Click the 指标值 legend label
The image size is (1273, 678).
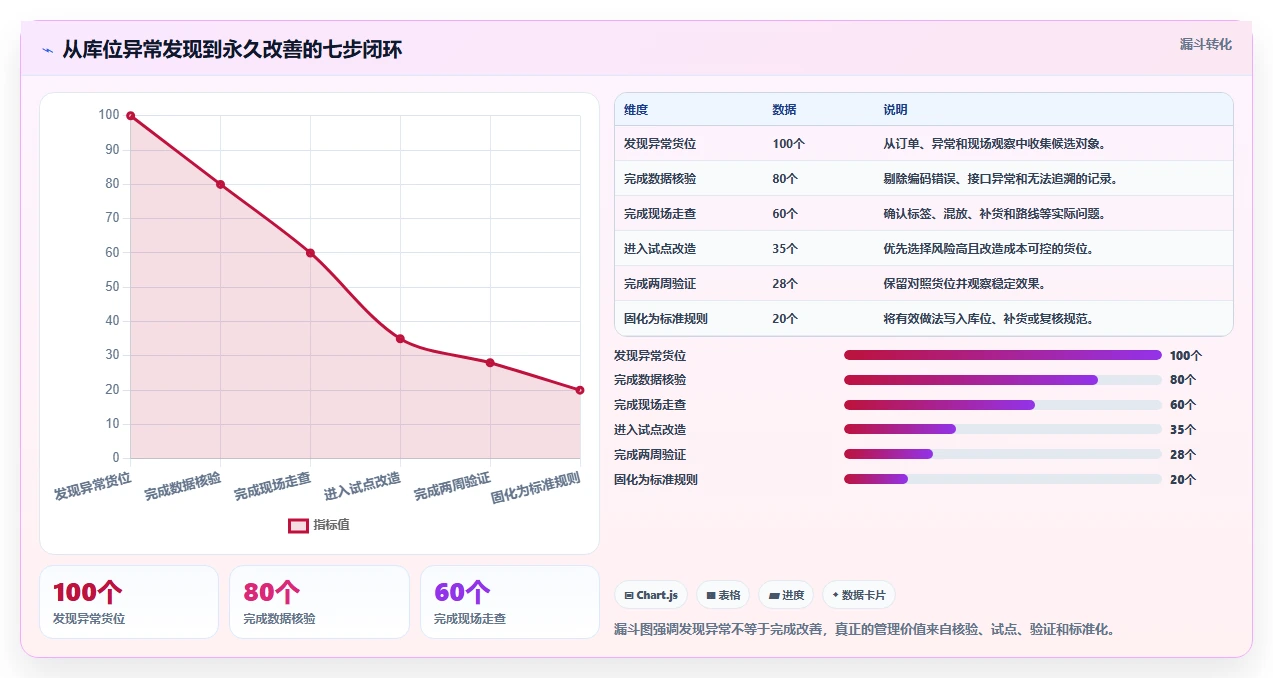(331, 525)
